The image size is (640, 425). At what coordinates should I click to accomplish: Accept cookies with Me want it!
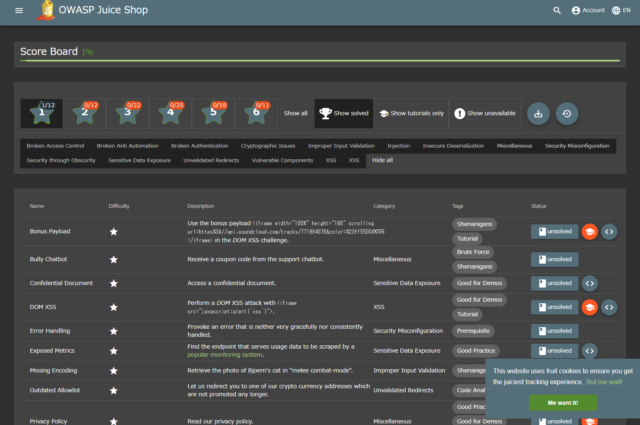(563, 403)
